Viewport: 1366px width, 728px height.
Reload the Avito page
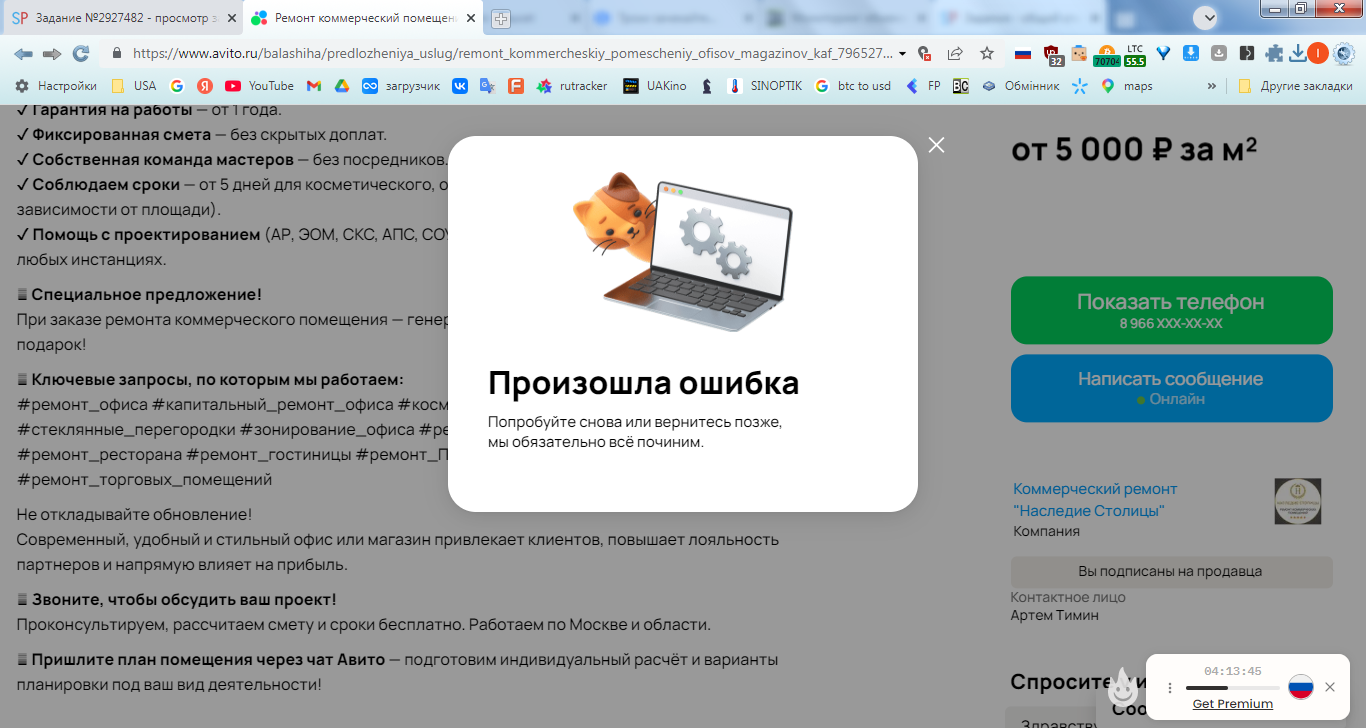click(81, 53)
